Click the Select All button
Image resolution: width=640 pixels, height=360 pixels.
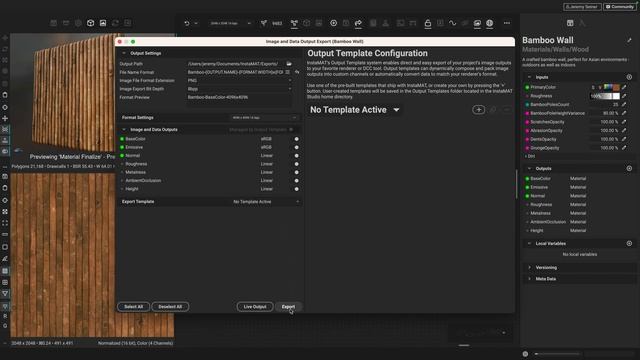pos(133,307)
